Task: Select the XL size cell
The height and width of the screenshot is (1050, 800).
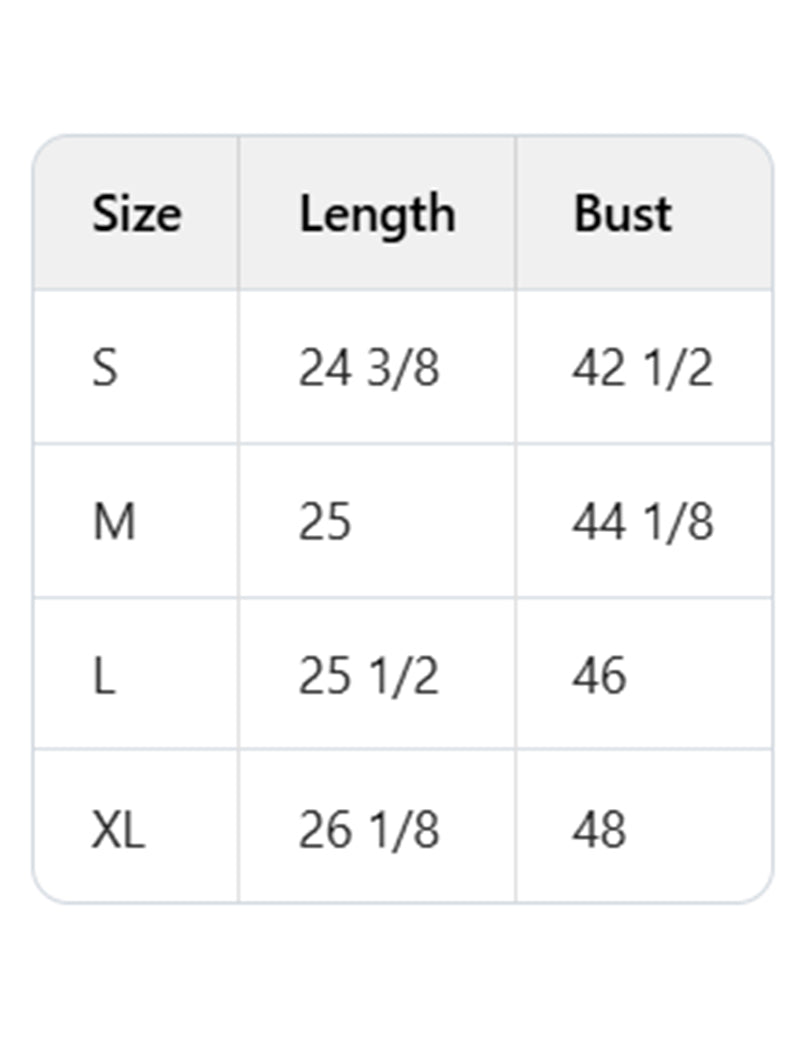Action: tap(118, 830)
